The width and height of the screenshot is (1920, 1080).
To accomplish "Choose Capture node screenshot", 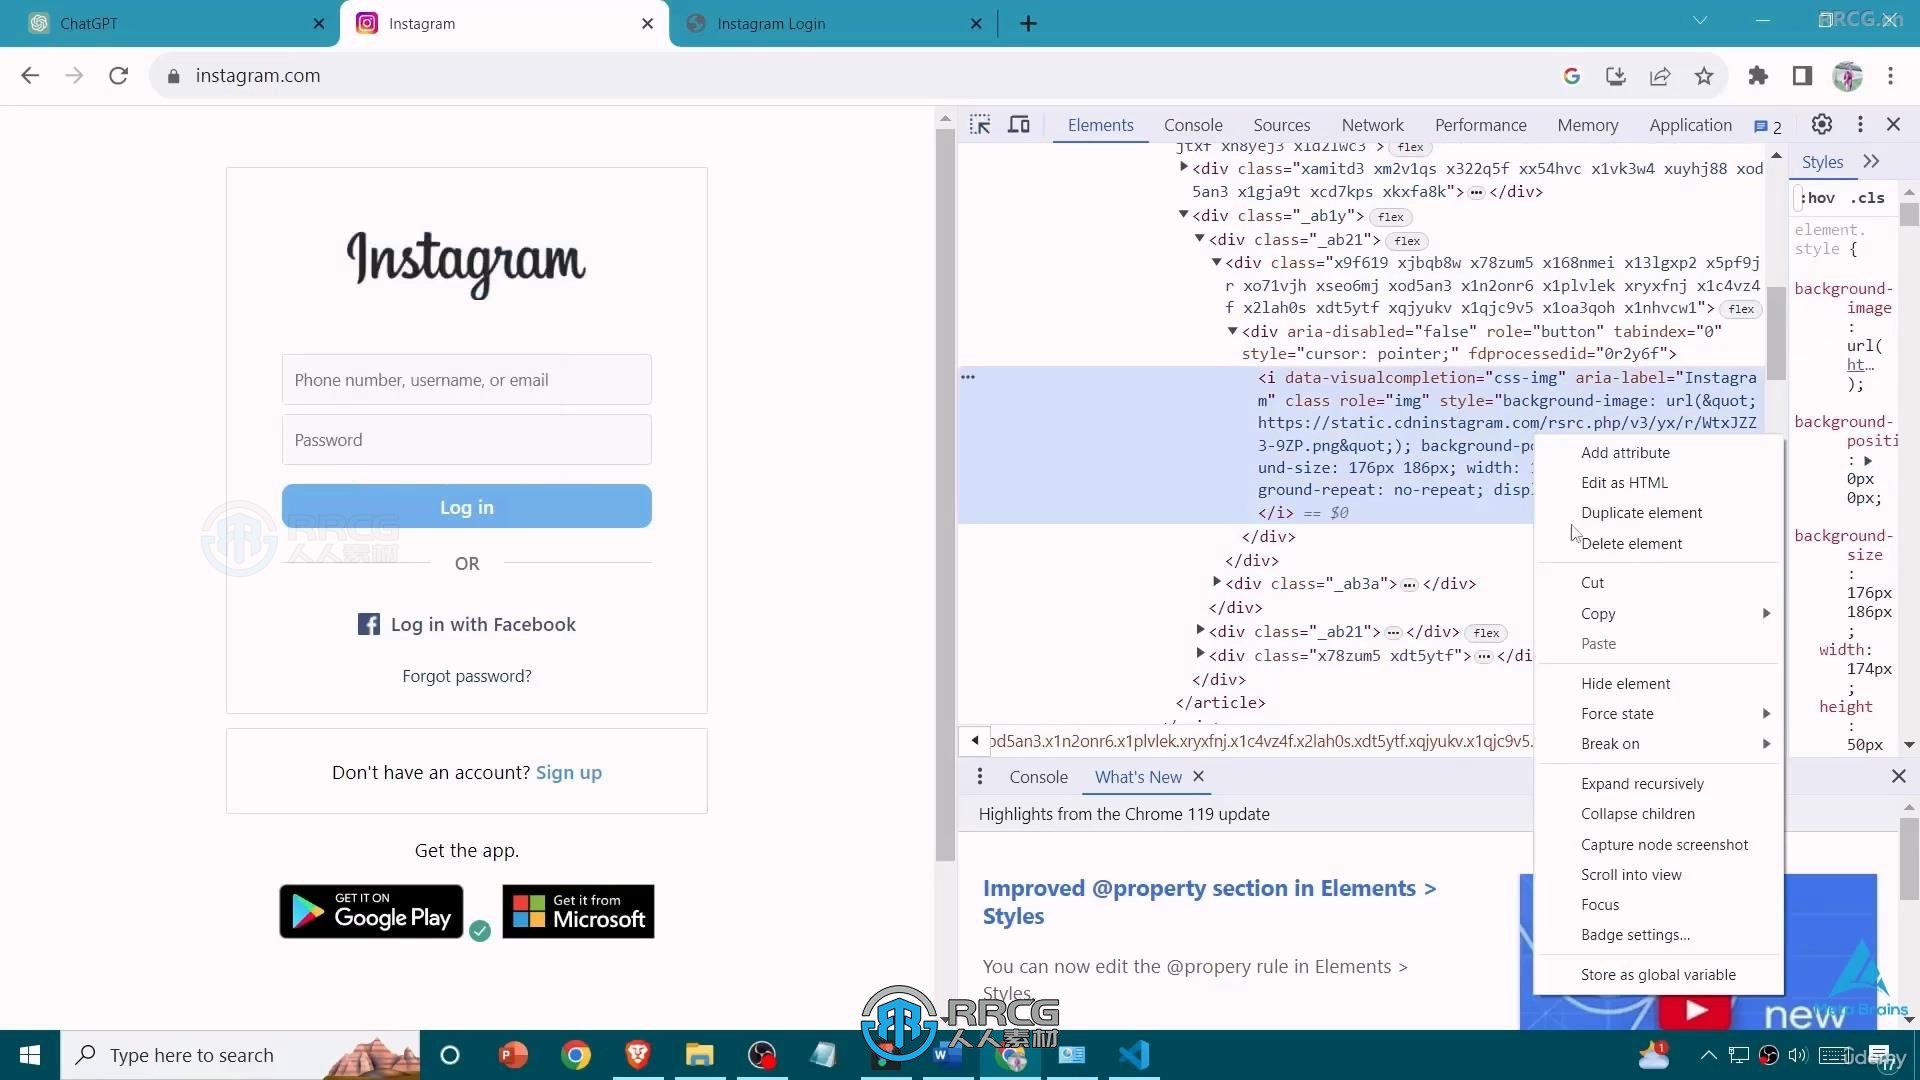I will coord(1659,844).
